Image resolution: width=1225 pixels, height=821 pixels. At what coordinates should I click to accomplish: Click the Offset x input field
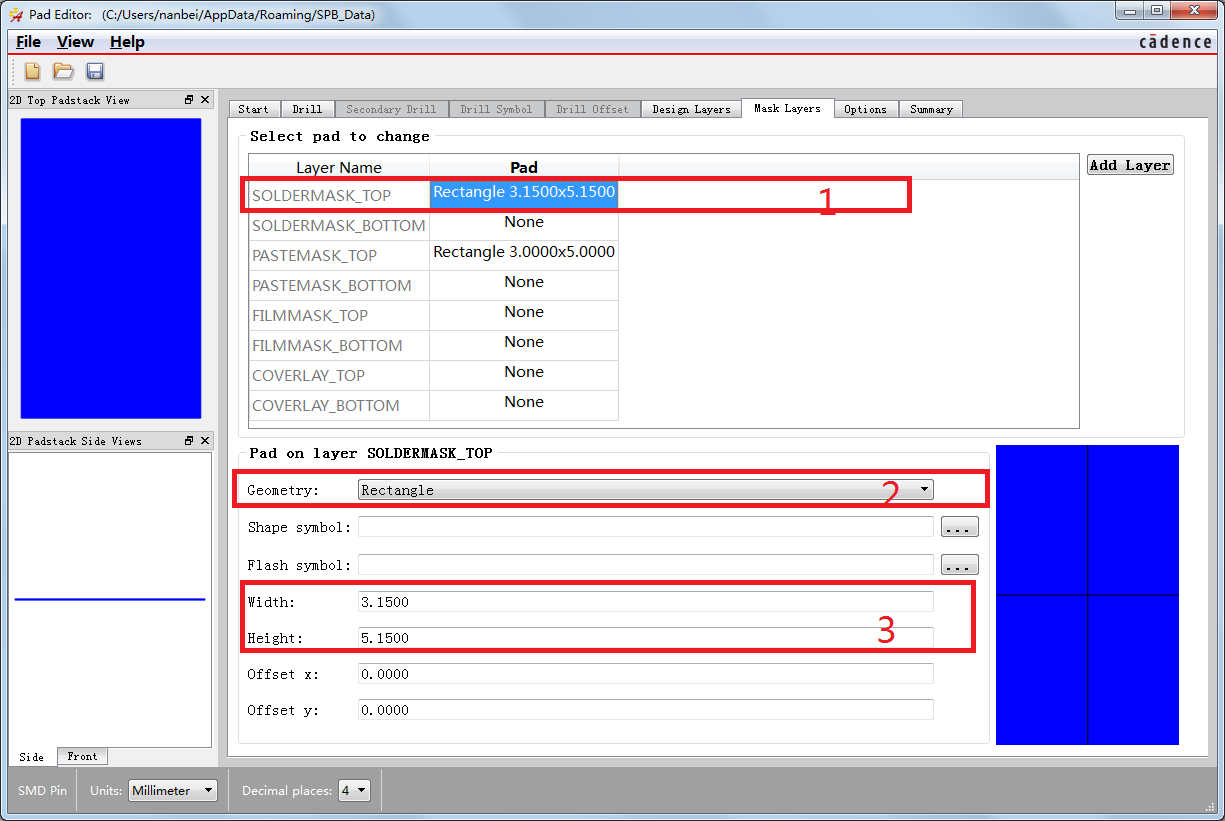(645, 674)
